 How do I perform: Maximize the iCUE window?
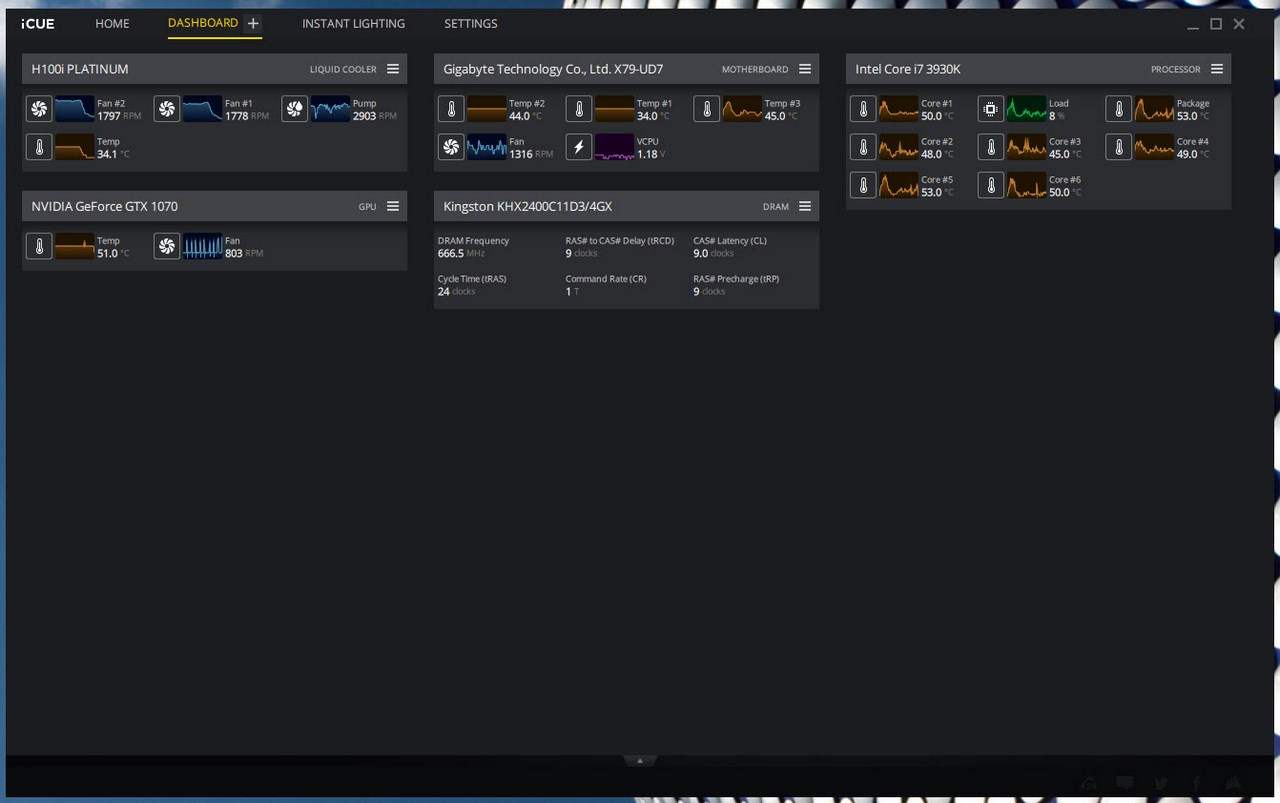1216,24
